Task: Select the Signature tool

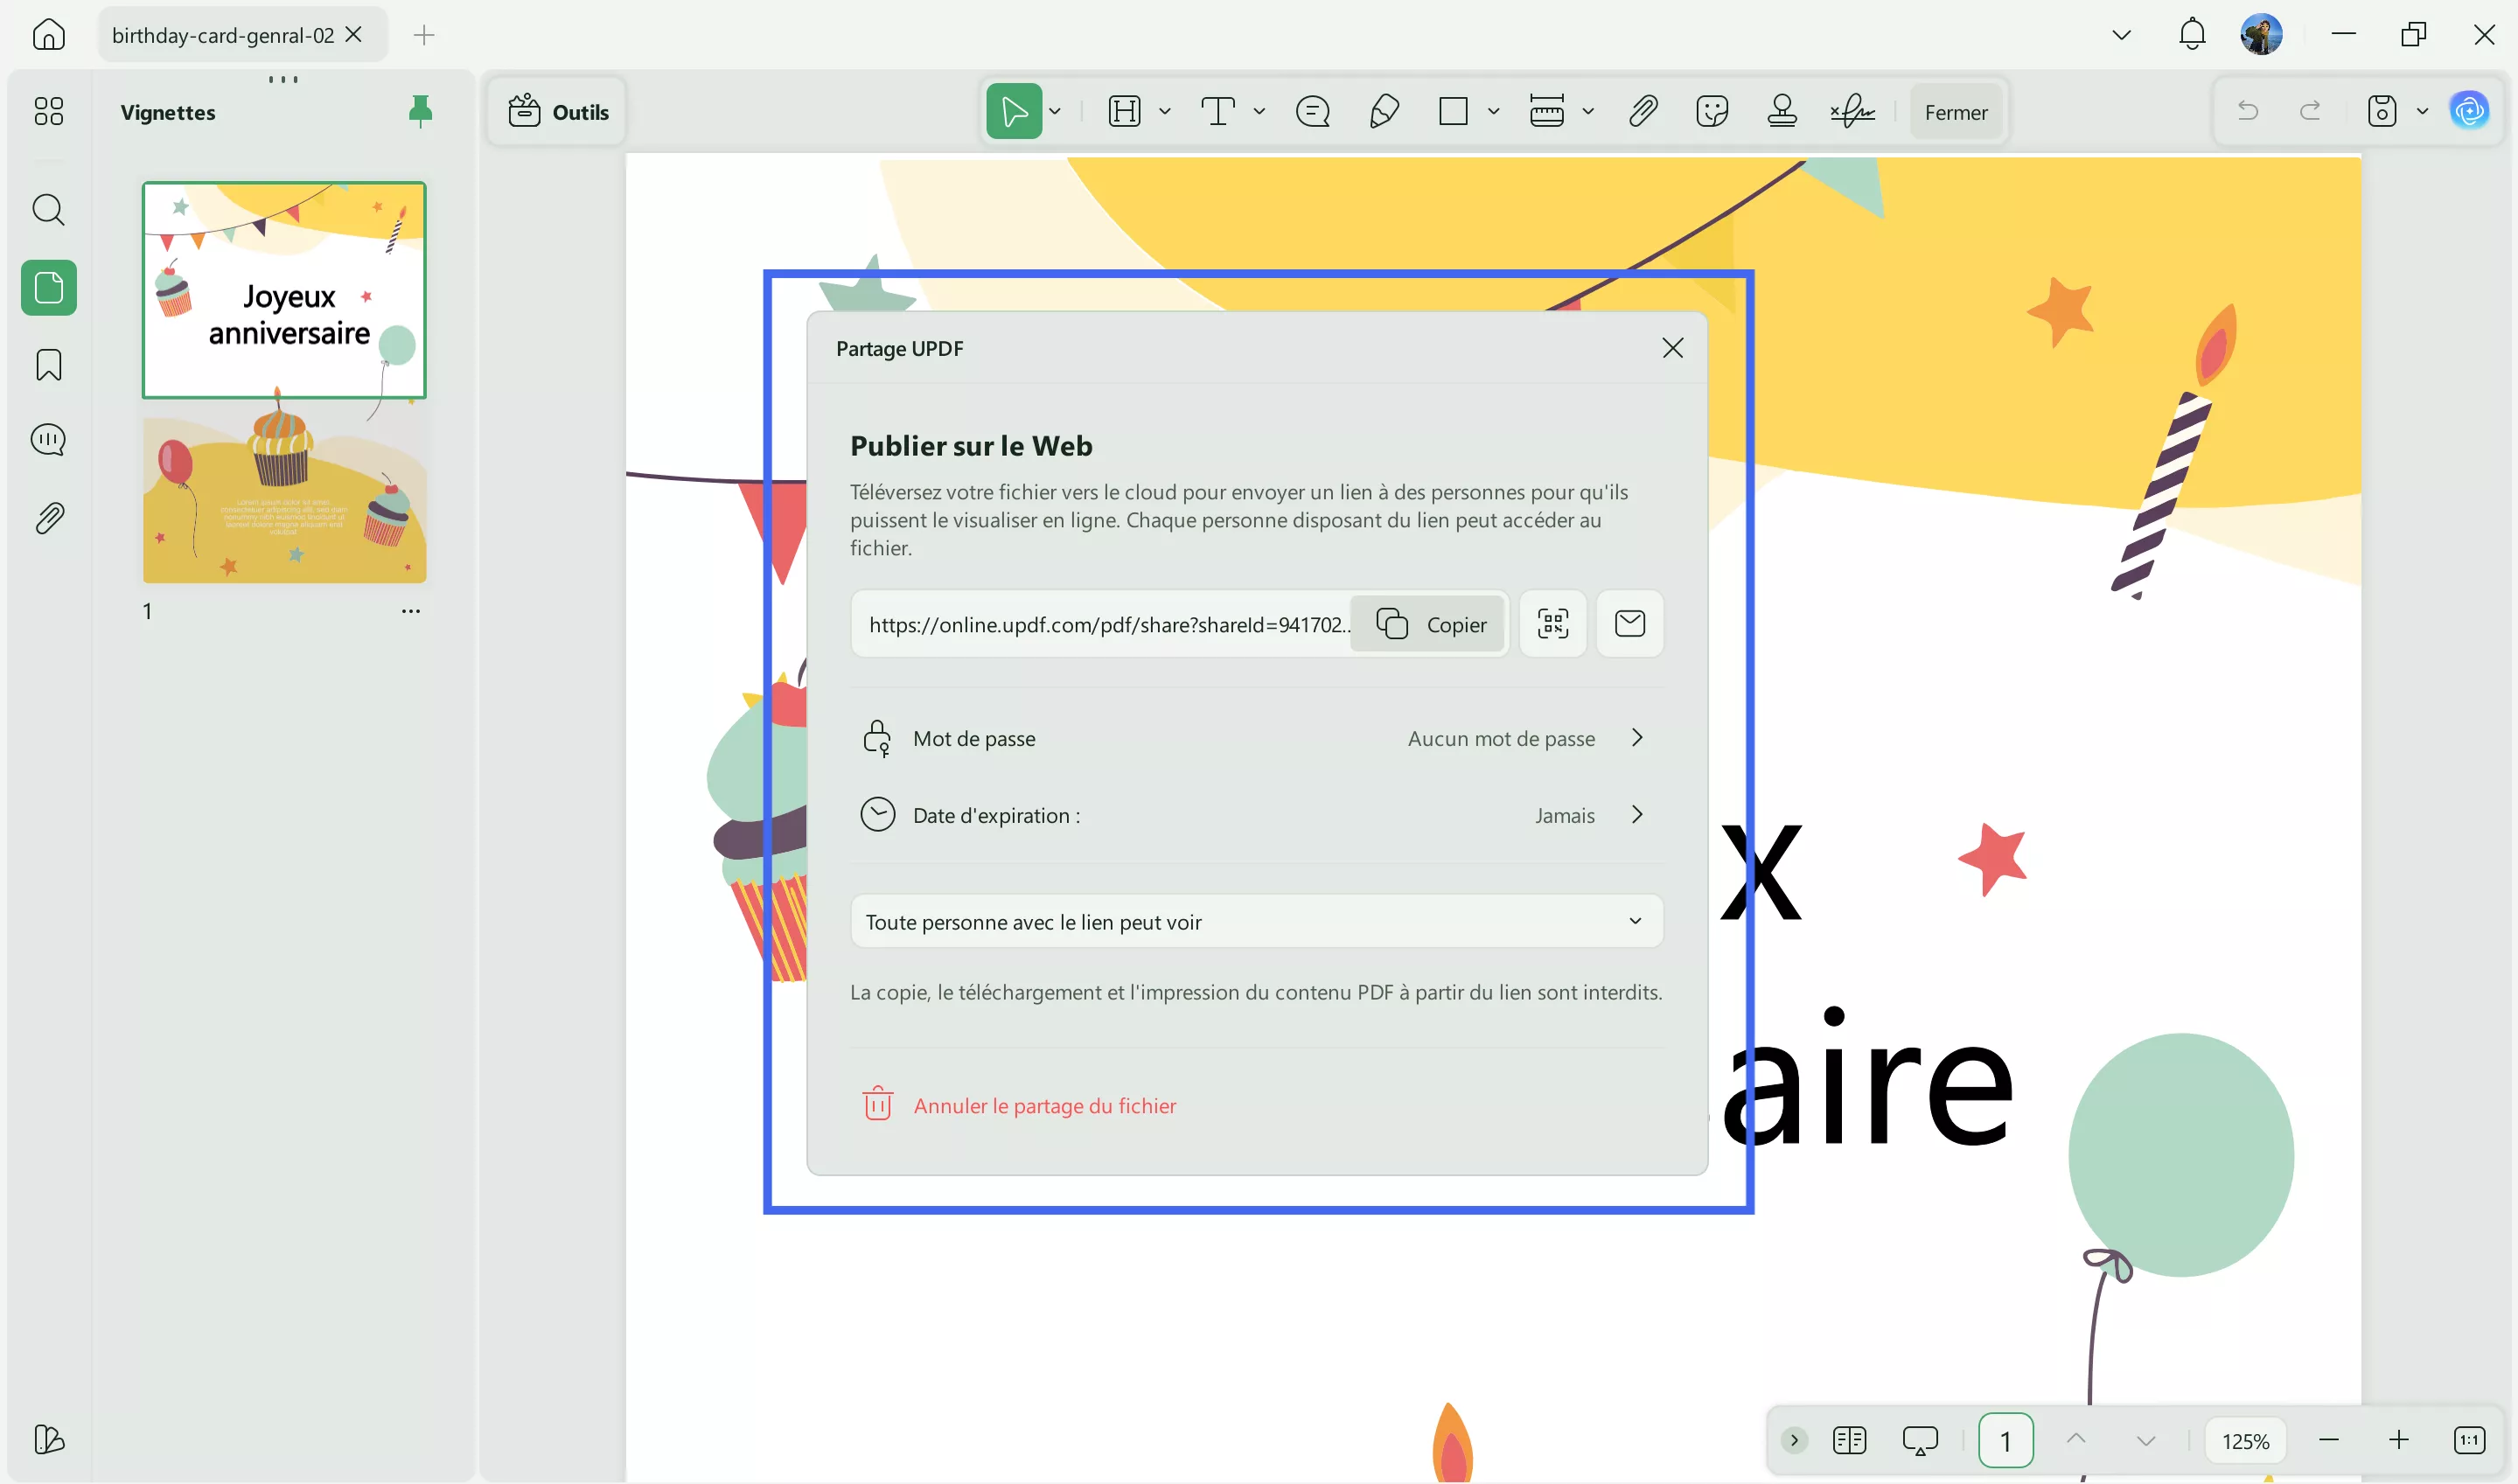Action: (x=1852, y=111)
